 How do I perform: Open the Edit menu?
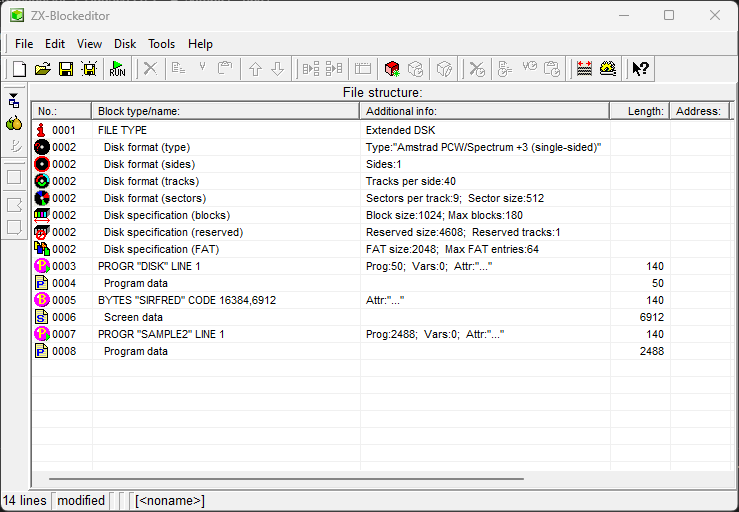tap(55, 44)
